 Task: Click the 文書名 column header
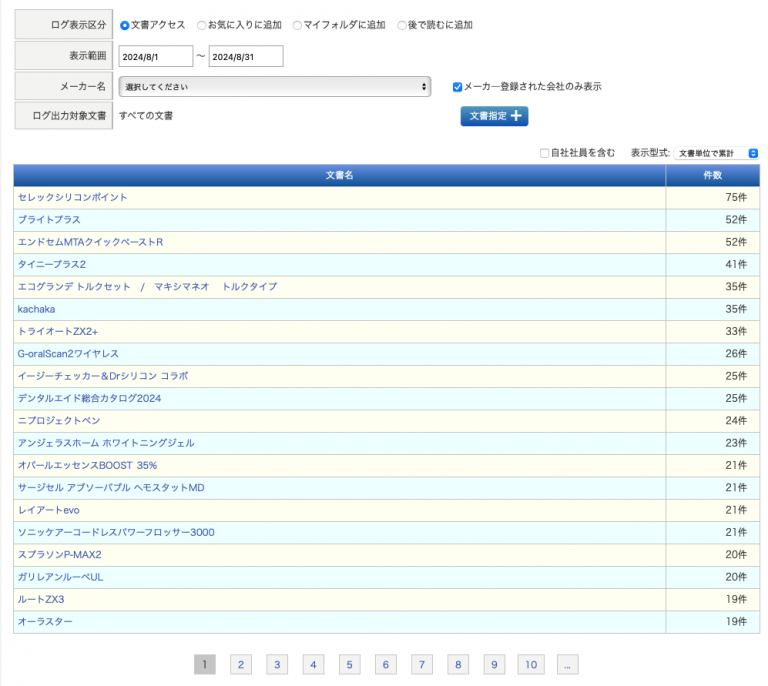click(339, 175)
